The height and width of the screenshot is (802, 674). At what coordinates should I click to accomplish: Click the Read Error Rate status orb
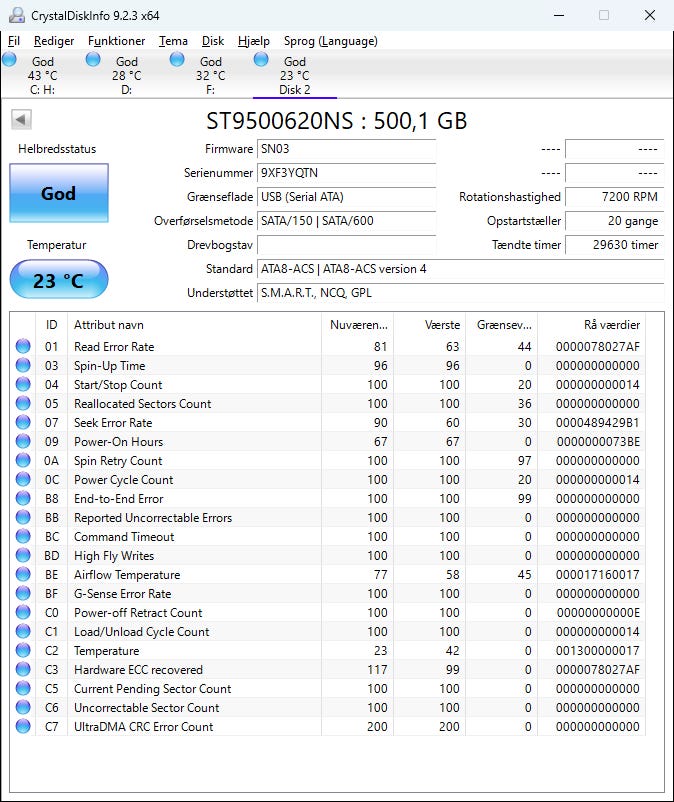tap(23, 347)
